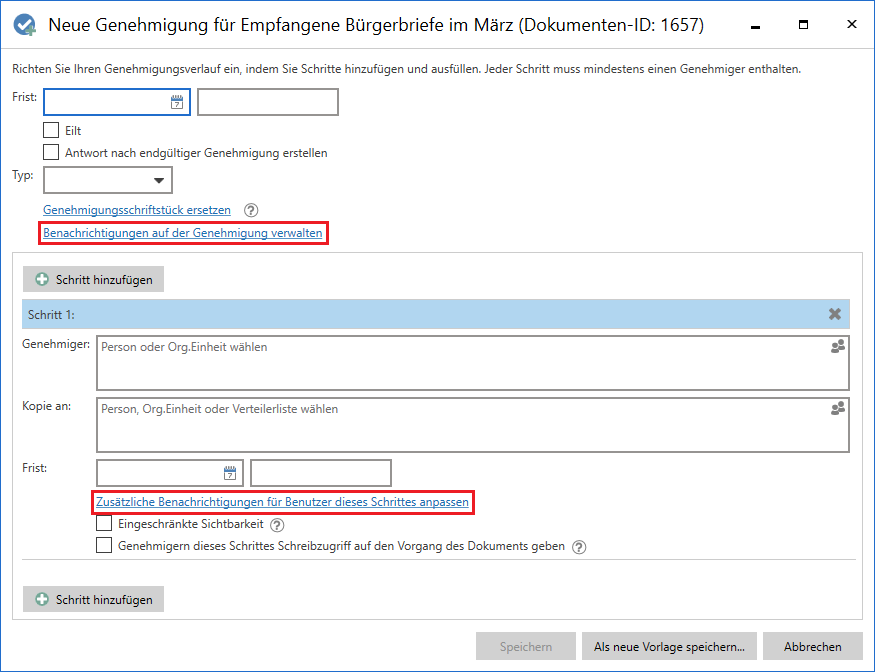The height and width of the screenshot is (672, 875).
Task: Open Genehmigungsschriftstück ersetzen link
Action: [x=137, y=210]
